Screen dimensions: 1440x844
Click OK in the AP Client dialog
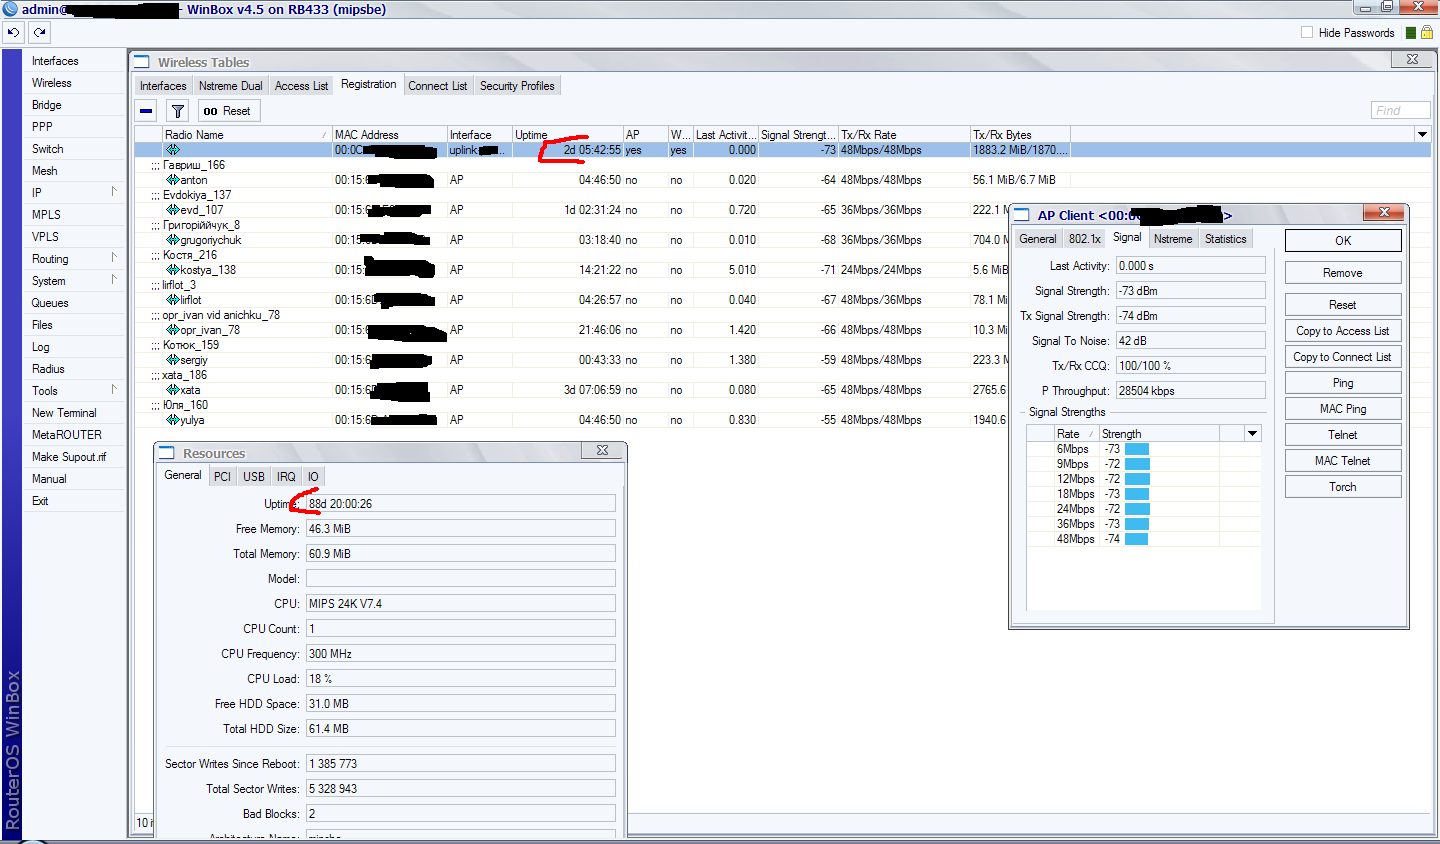tap(1343, 241)
